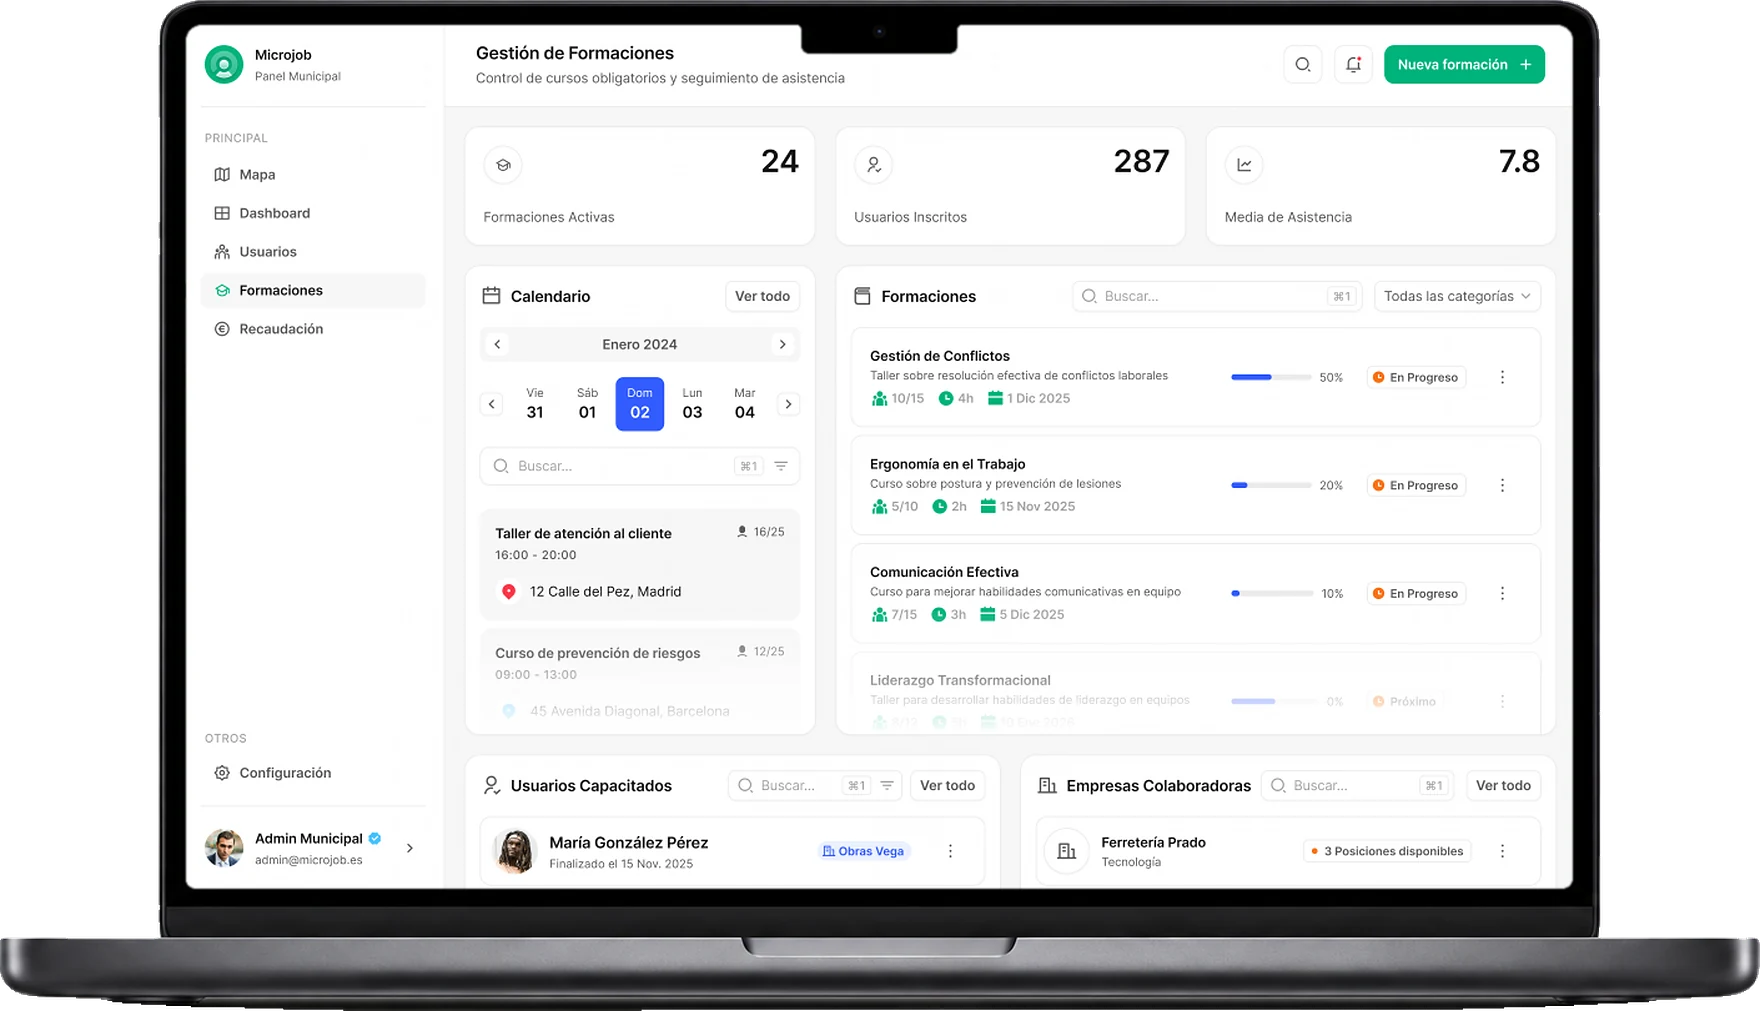Open Todas las categorías dropdown
This screenshot has width=1760, height=1011.
click(x=1457, y=296)
